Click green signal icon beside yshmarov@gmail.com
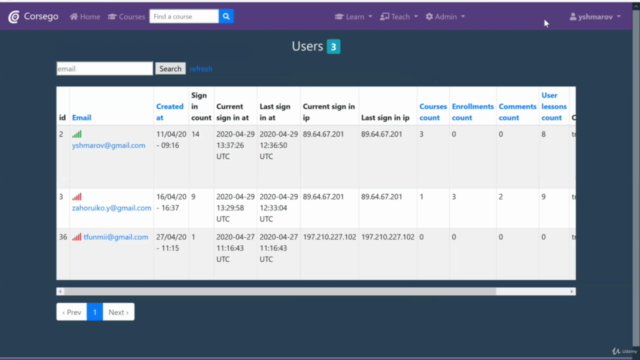 click(x=77, y=134)
